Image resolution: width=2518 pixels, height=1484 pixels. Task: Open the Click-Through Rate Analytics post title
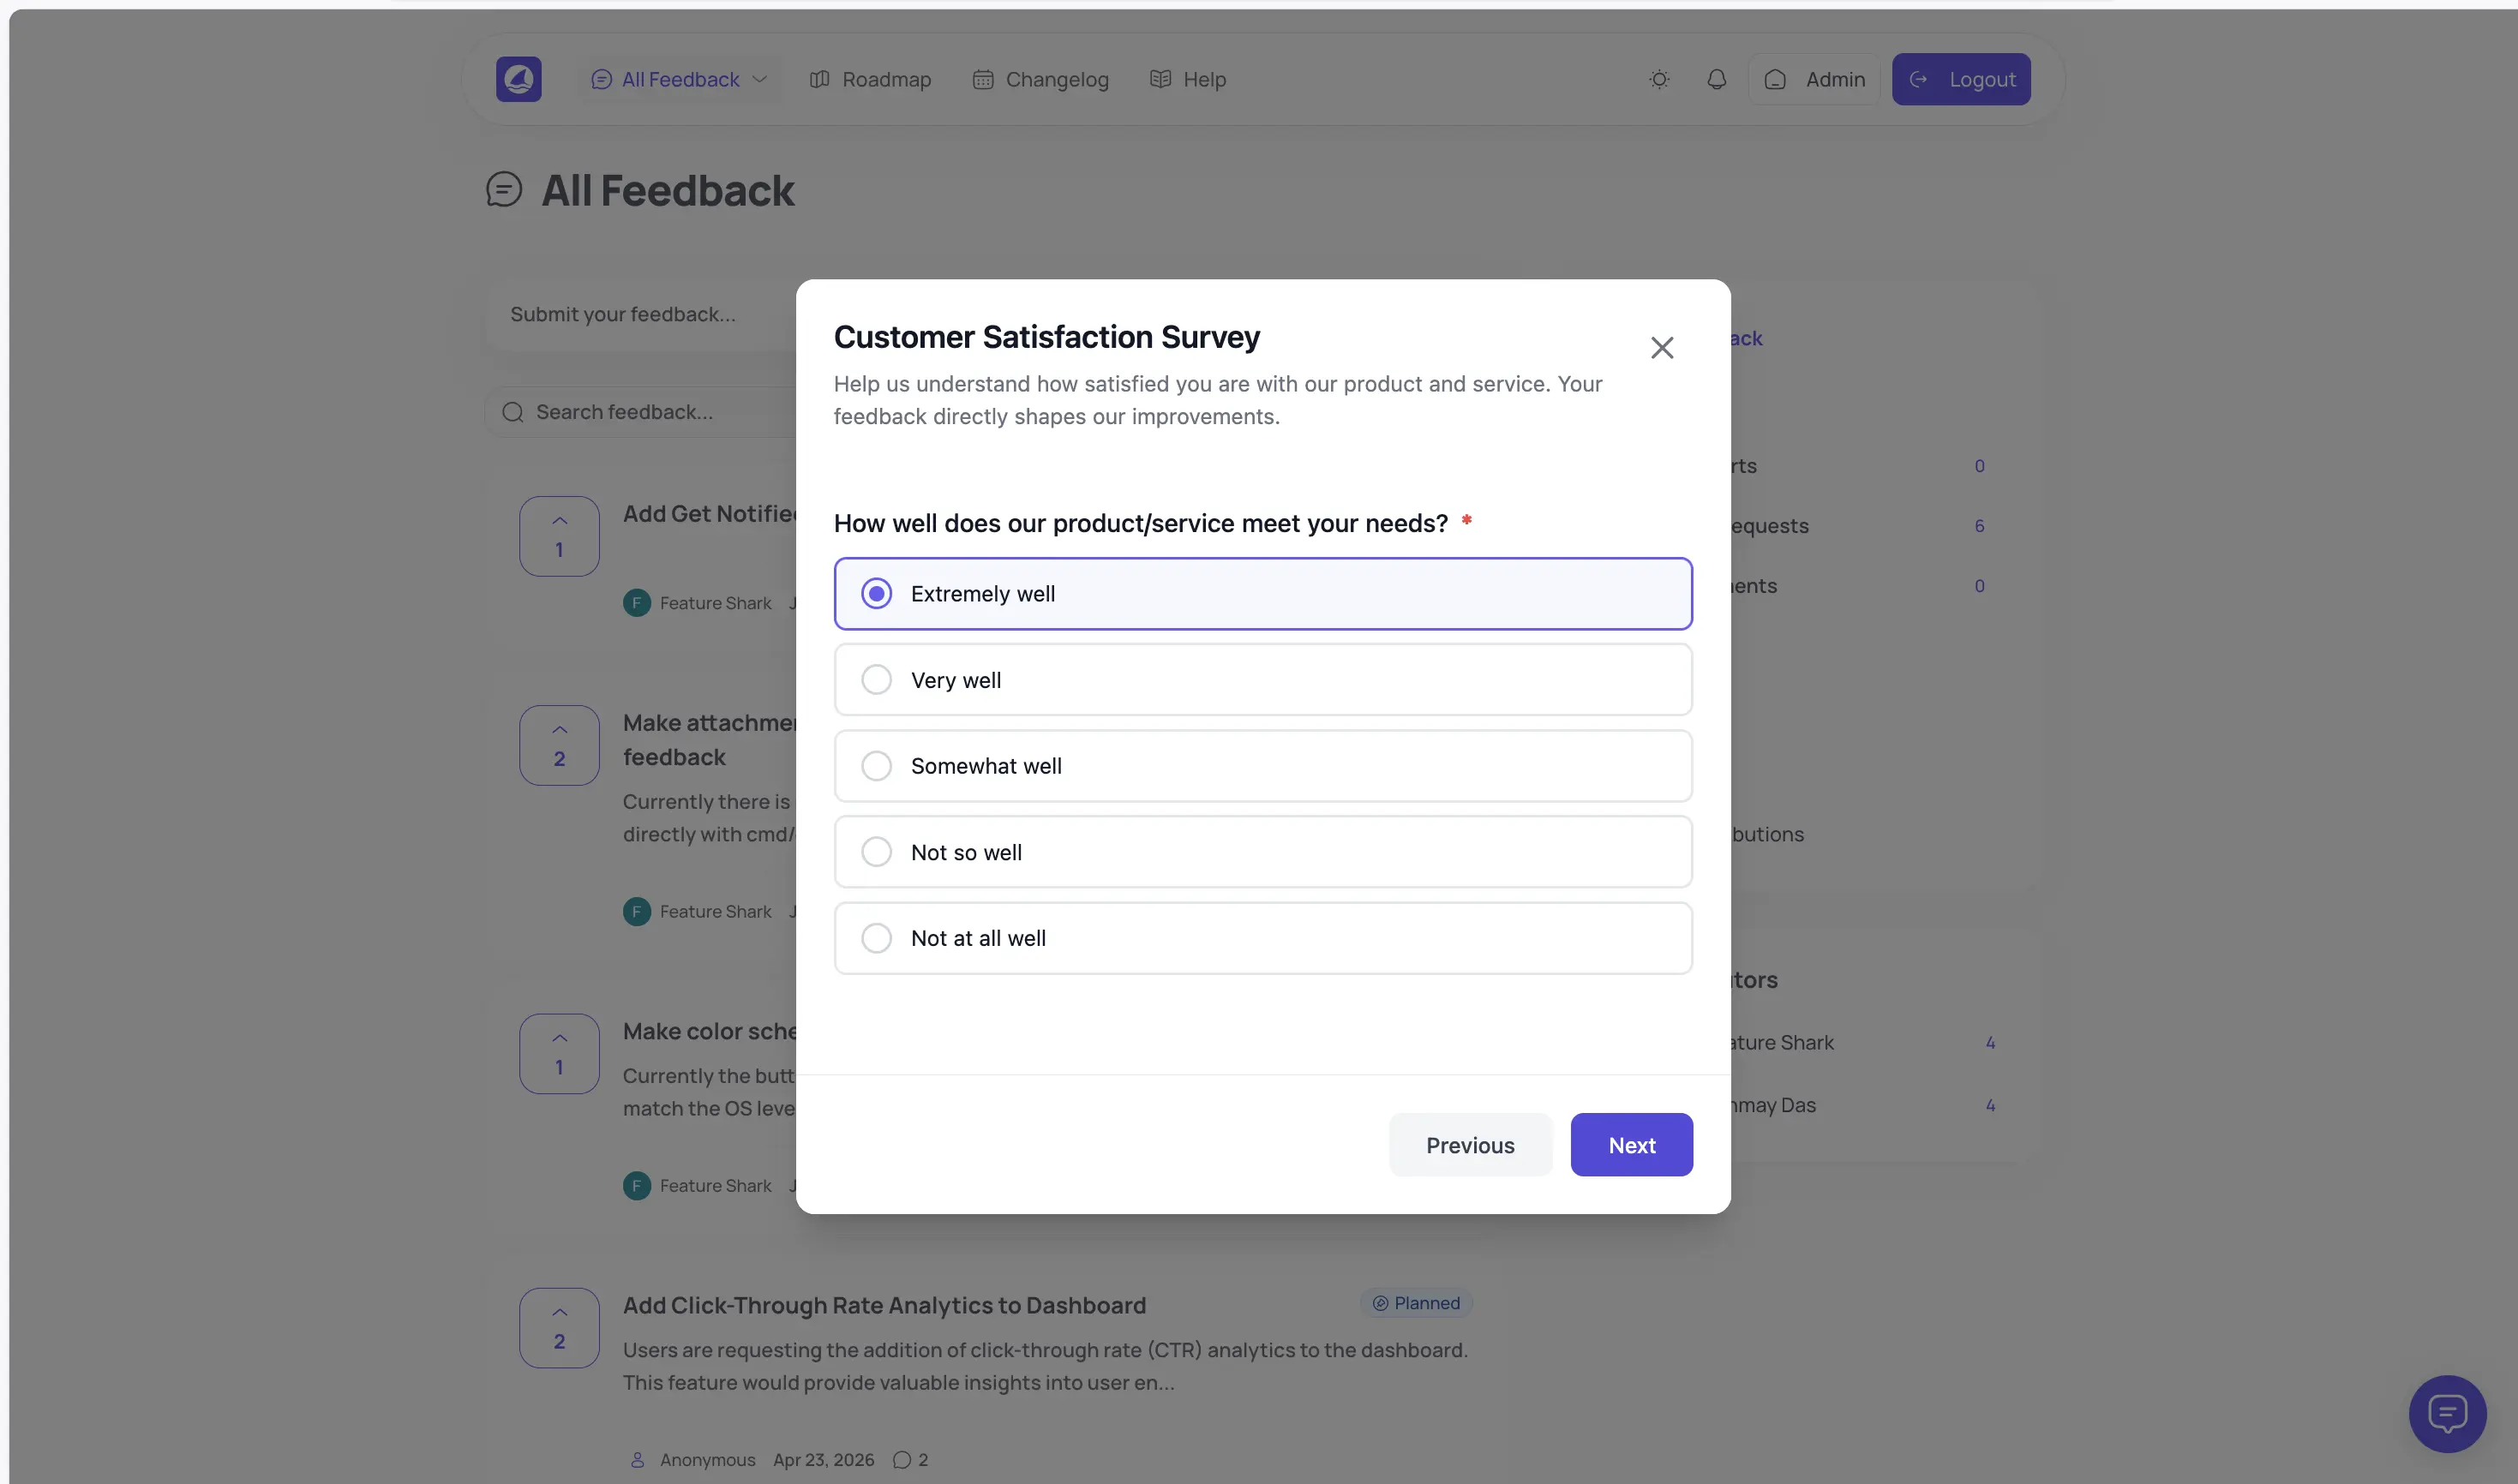pos(884,1306)
